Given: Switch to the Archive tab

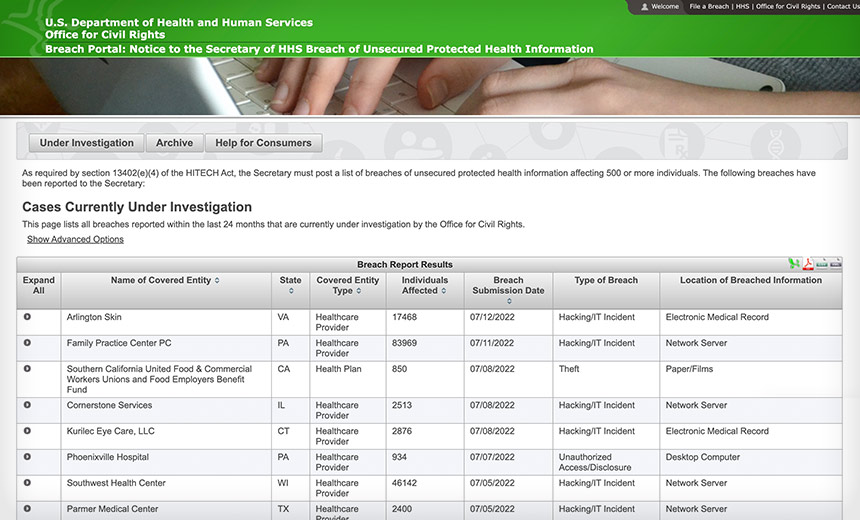Looking at the screenshot, I should coord(174,143).
